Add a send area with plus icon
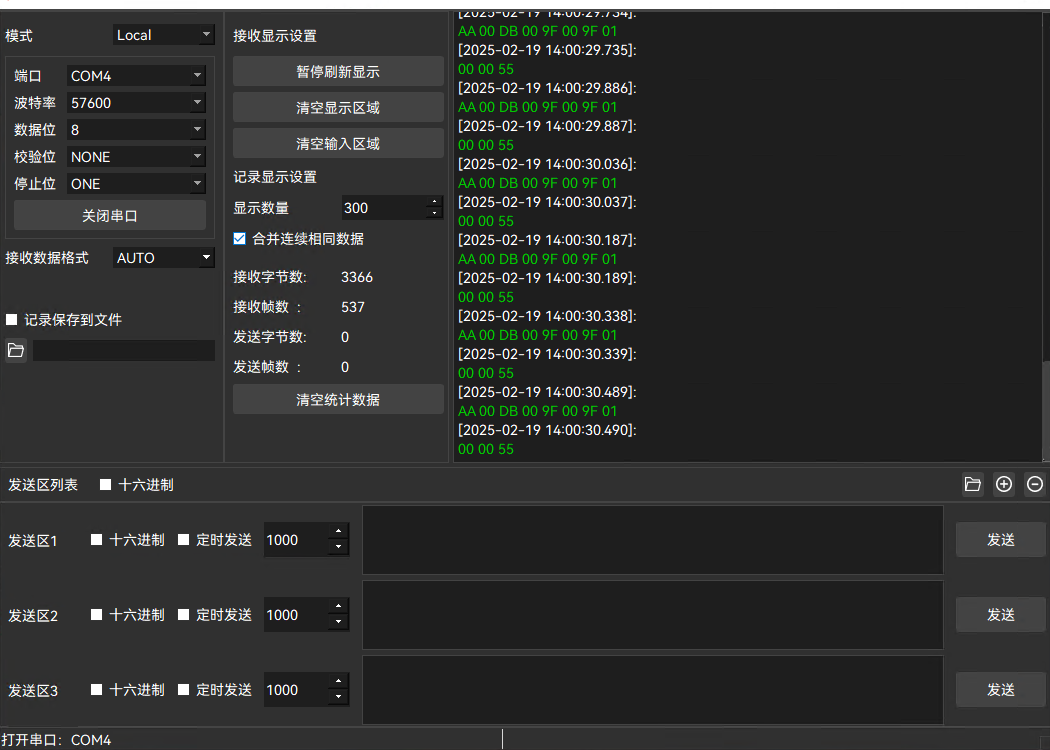Image resolution: width=1050 pixels, height=750 pixels. pyautogui.click(x=1004, y=485)
